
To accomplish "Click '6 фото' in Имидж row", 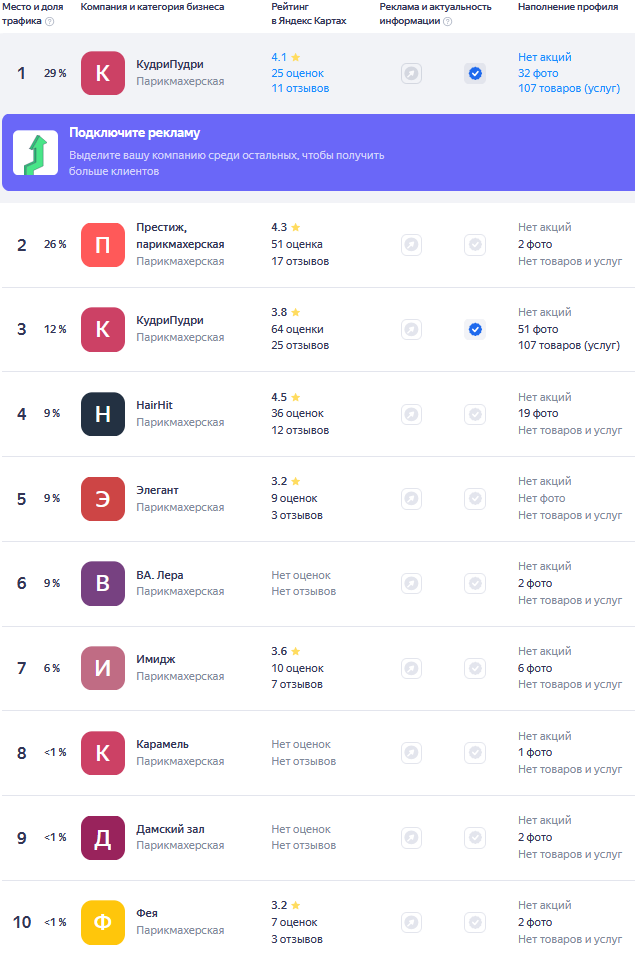I will pos(535,669).
